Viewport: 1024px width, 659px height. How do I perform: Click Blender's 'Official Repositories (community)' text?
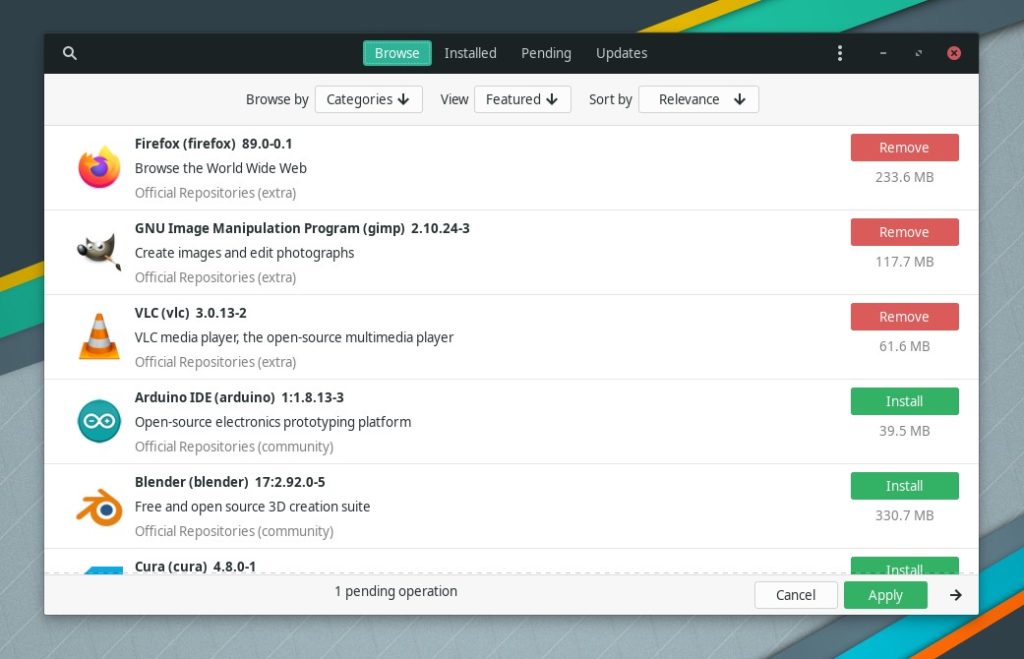point(234,531)
